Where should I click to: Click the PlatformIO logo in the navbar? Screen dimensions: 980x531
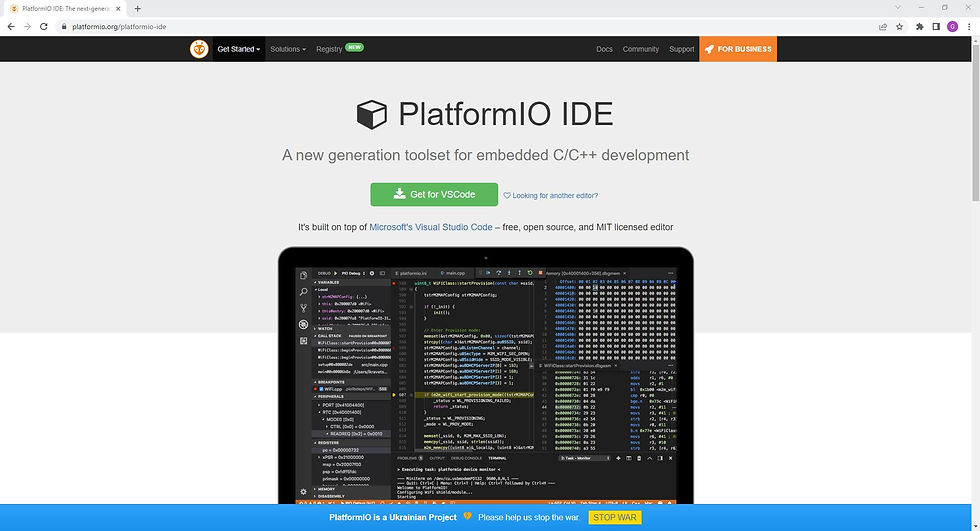[x=199, y=49]
